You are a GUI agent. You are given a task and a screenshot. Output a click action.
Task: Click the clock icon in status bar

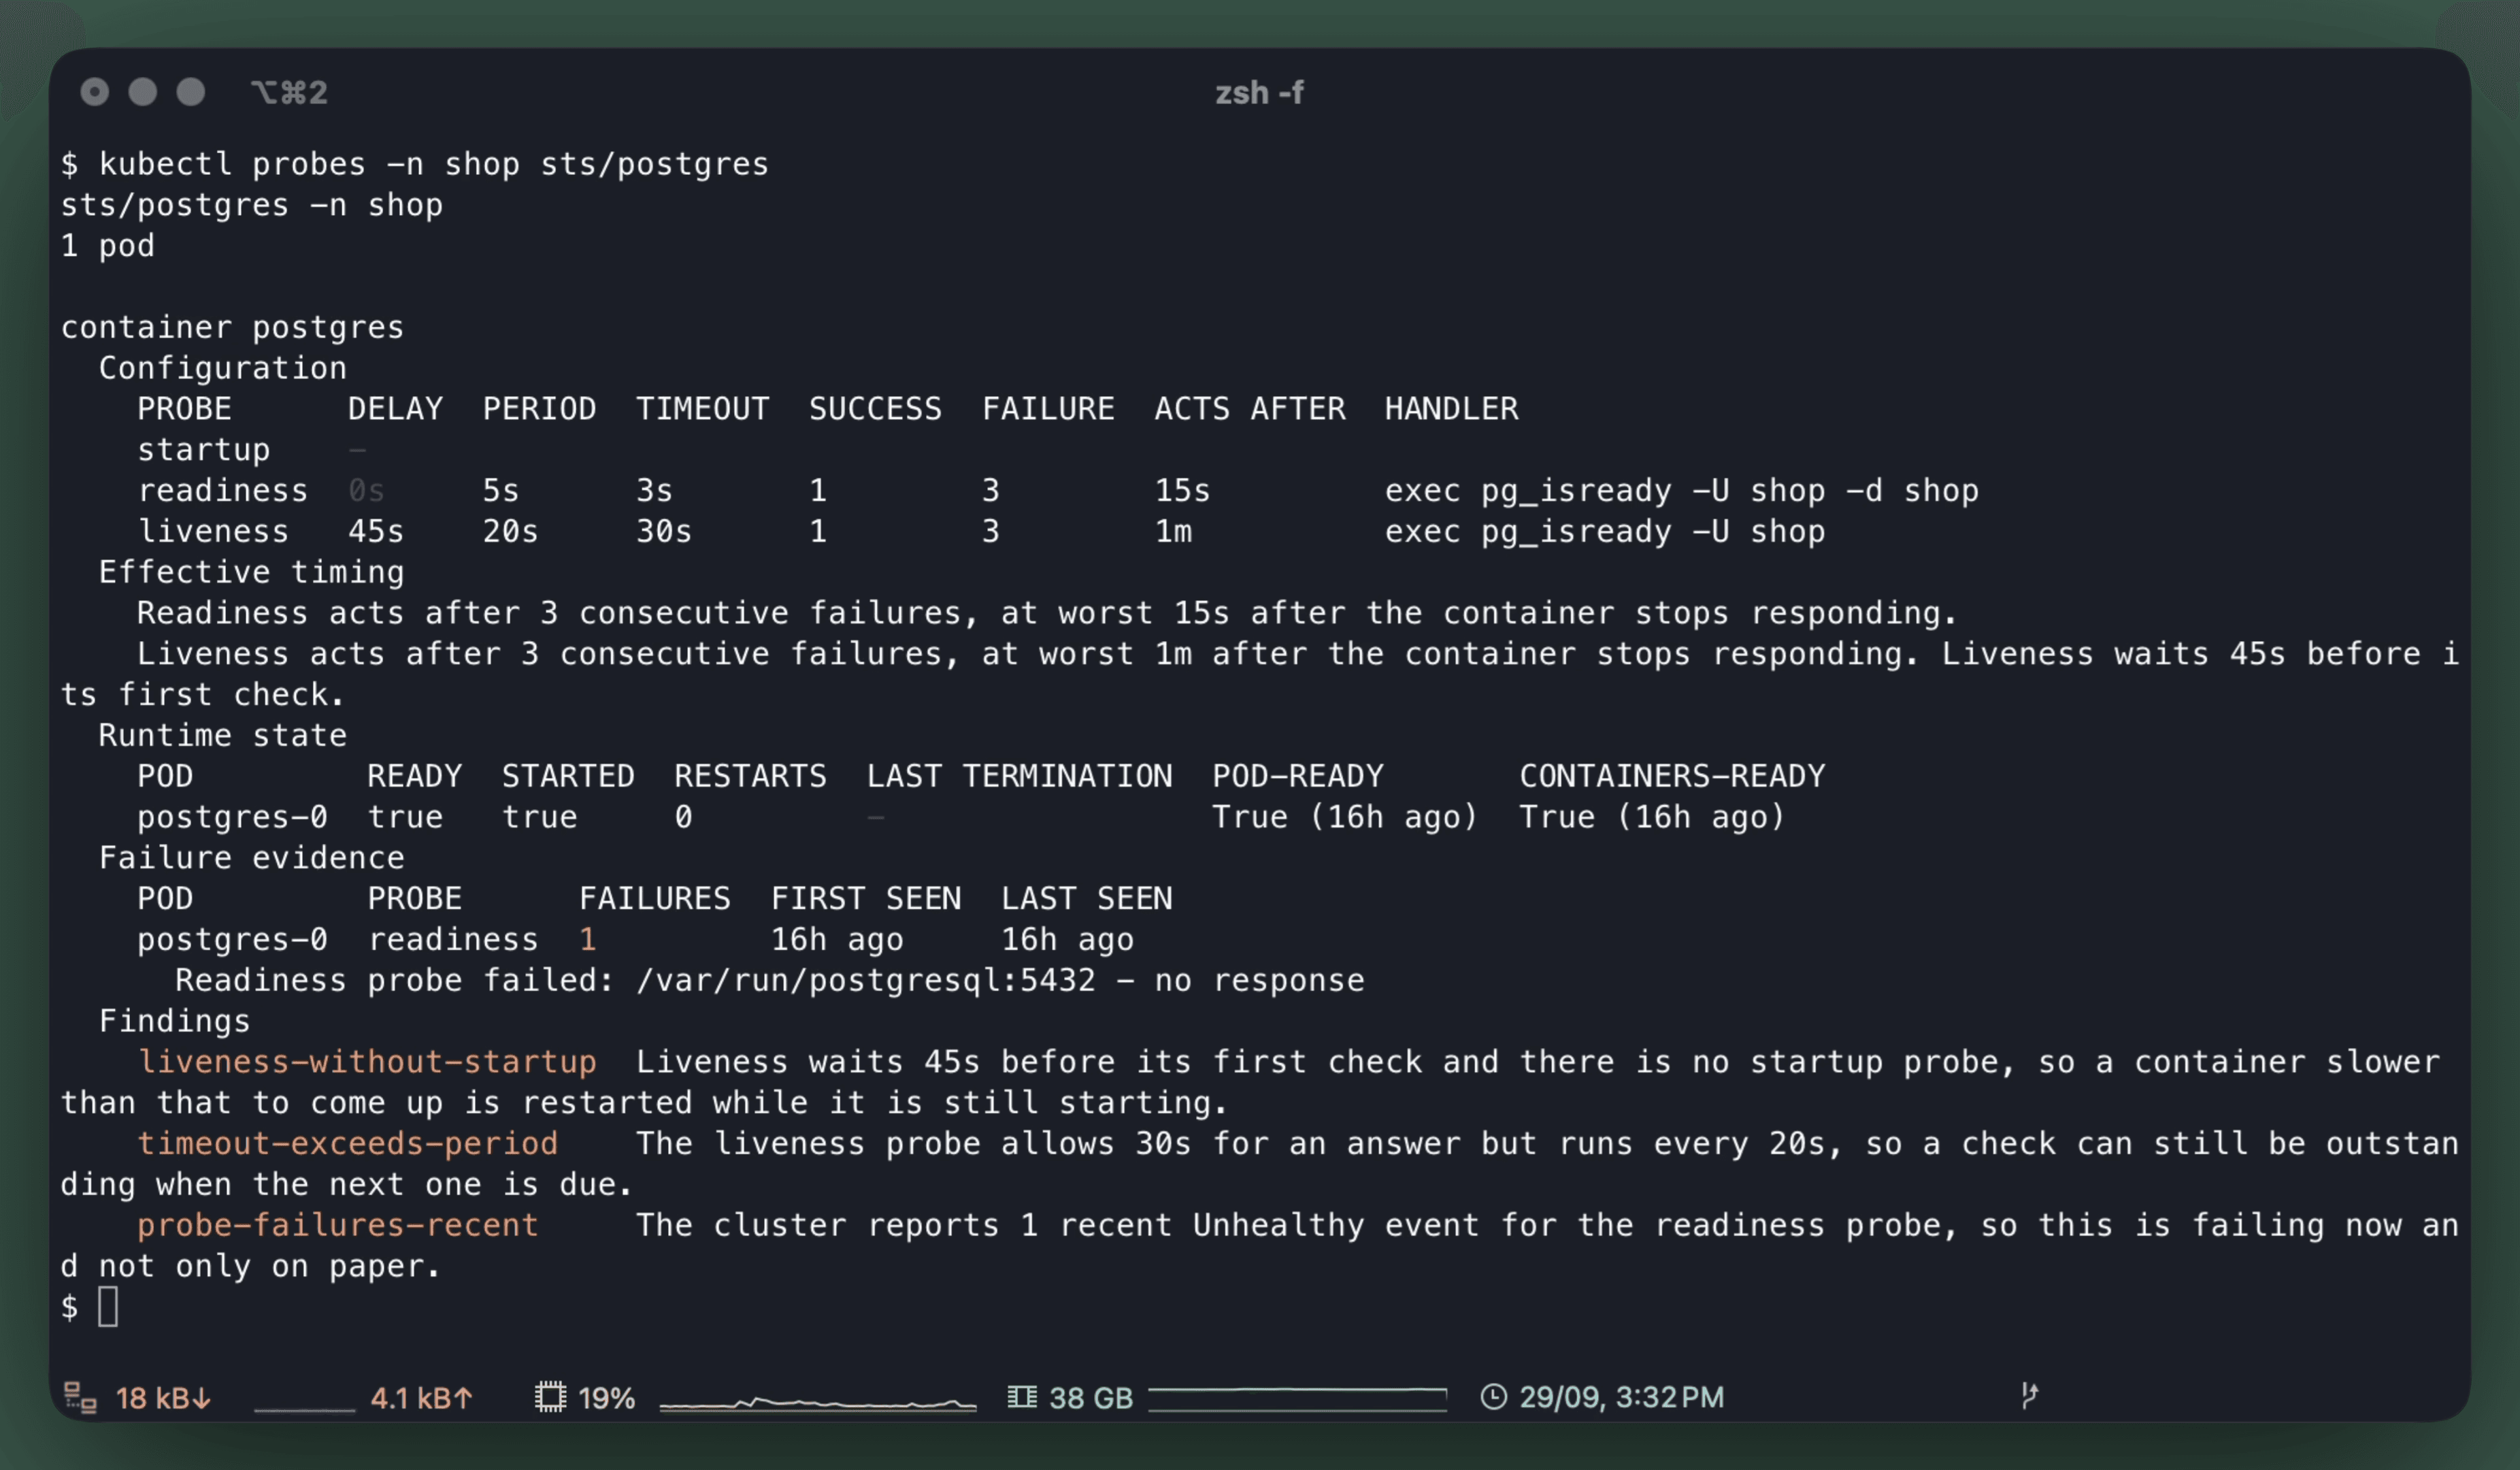(x=1493, y=1397)
